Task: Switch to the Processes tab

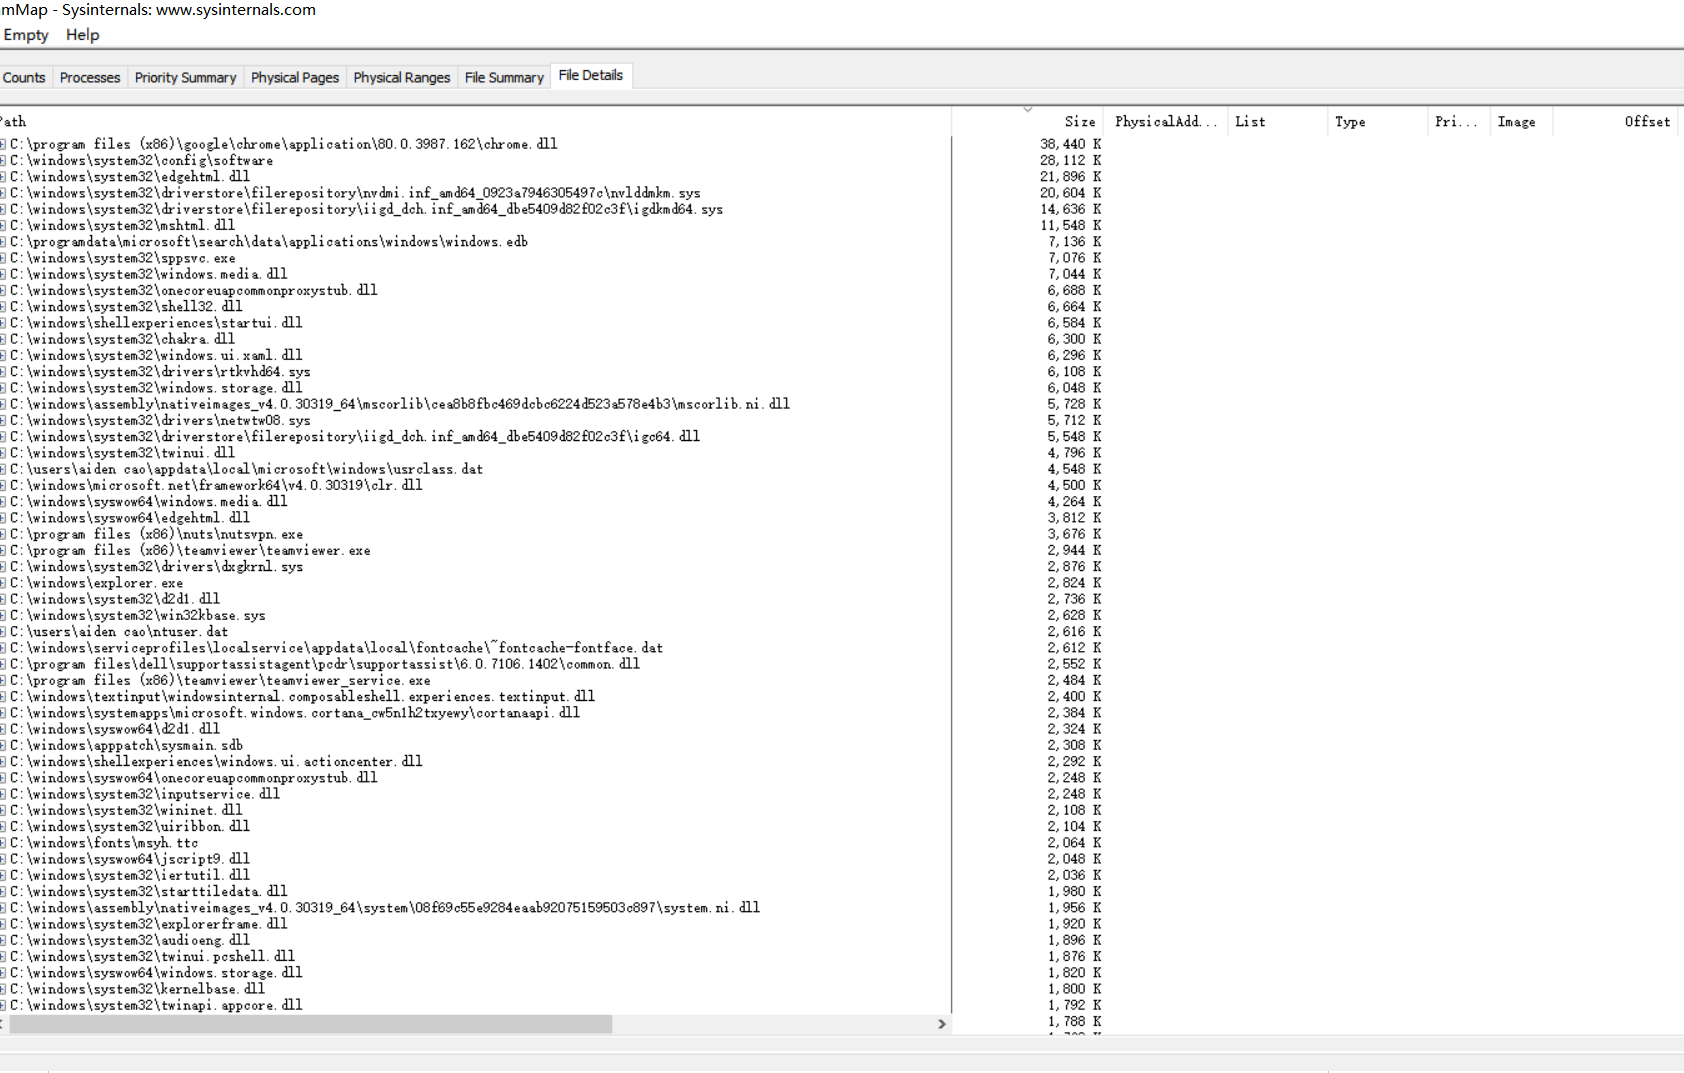Action: [x=90, y=77]
